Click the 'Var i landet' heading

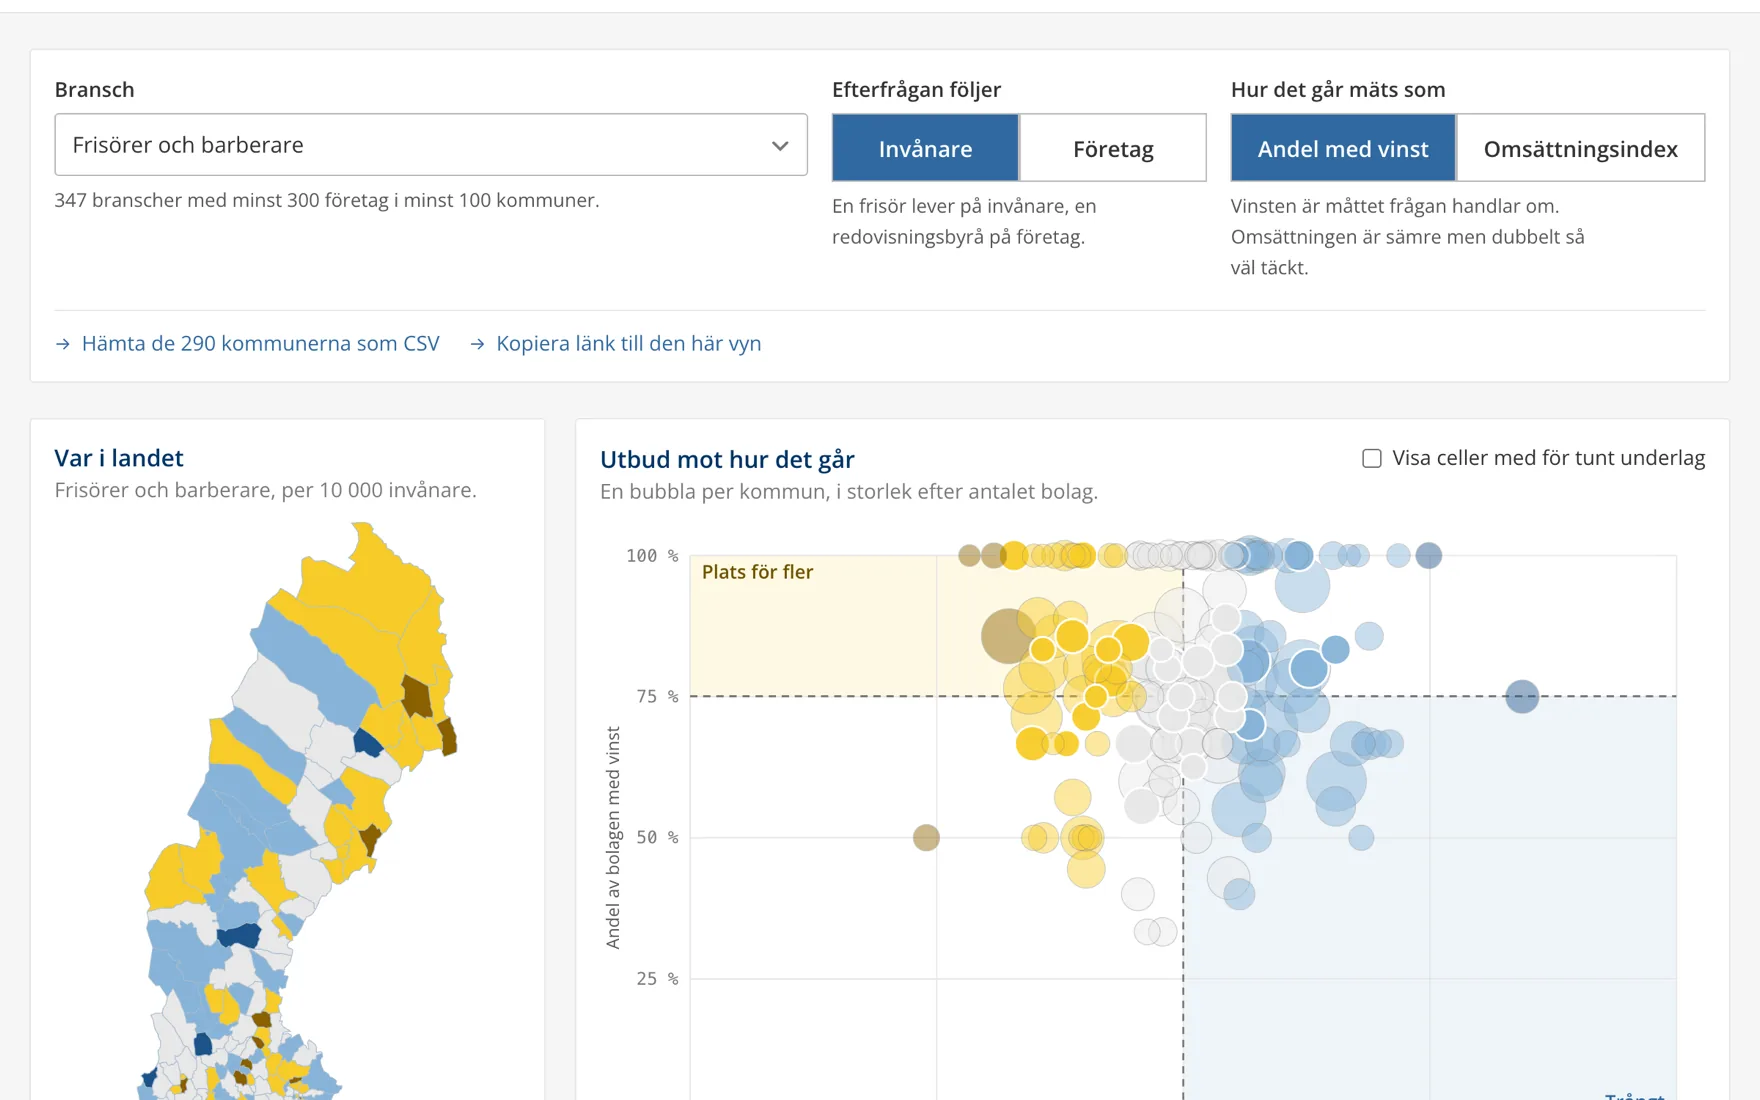(119, 458)
